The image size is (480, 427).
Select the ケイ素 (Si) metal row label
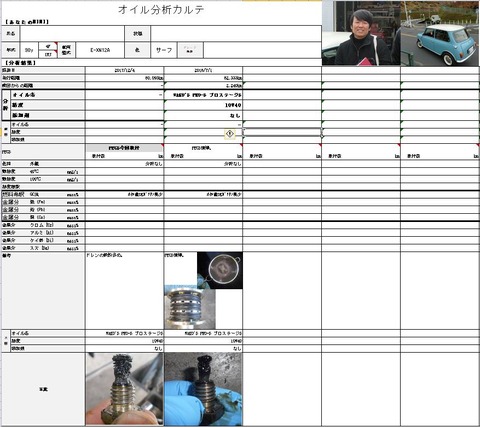(x=43, y=240)
